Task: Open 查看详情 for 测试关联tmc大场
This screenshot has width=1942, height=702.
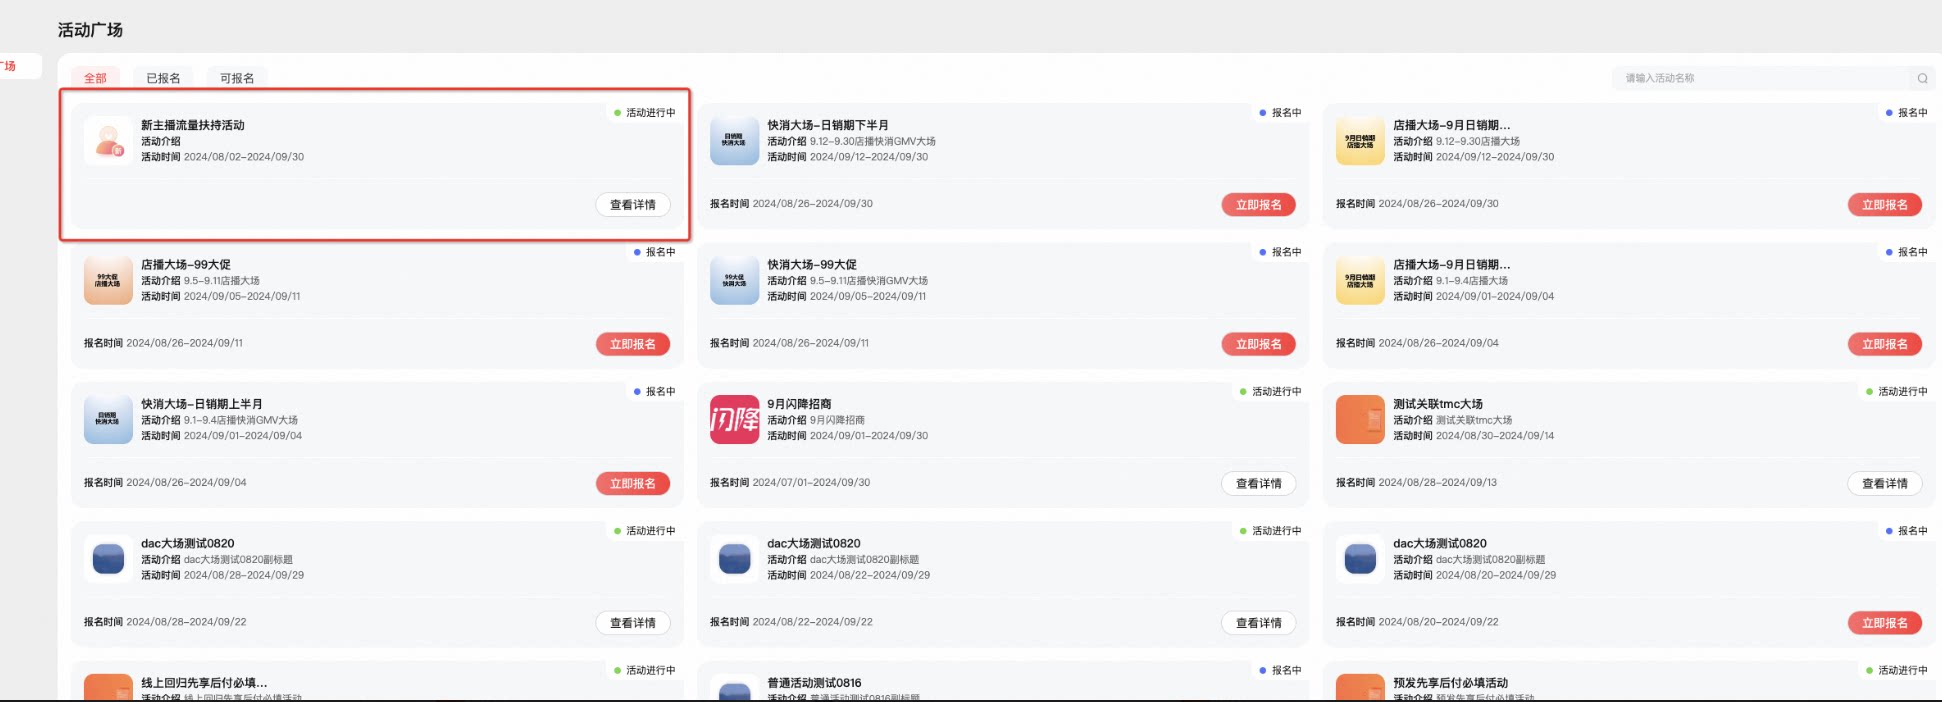Action: tap(1884, 483)
